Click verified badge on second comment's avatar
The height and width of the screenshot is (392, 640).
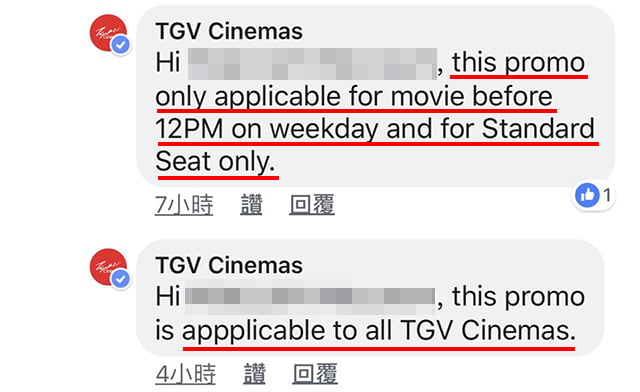tap(121, 279)
